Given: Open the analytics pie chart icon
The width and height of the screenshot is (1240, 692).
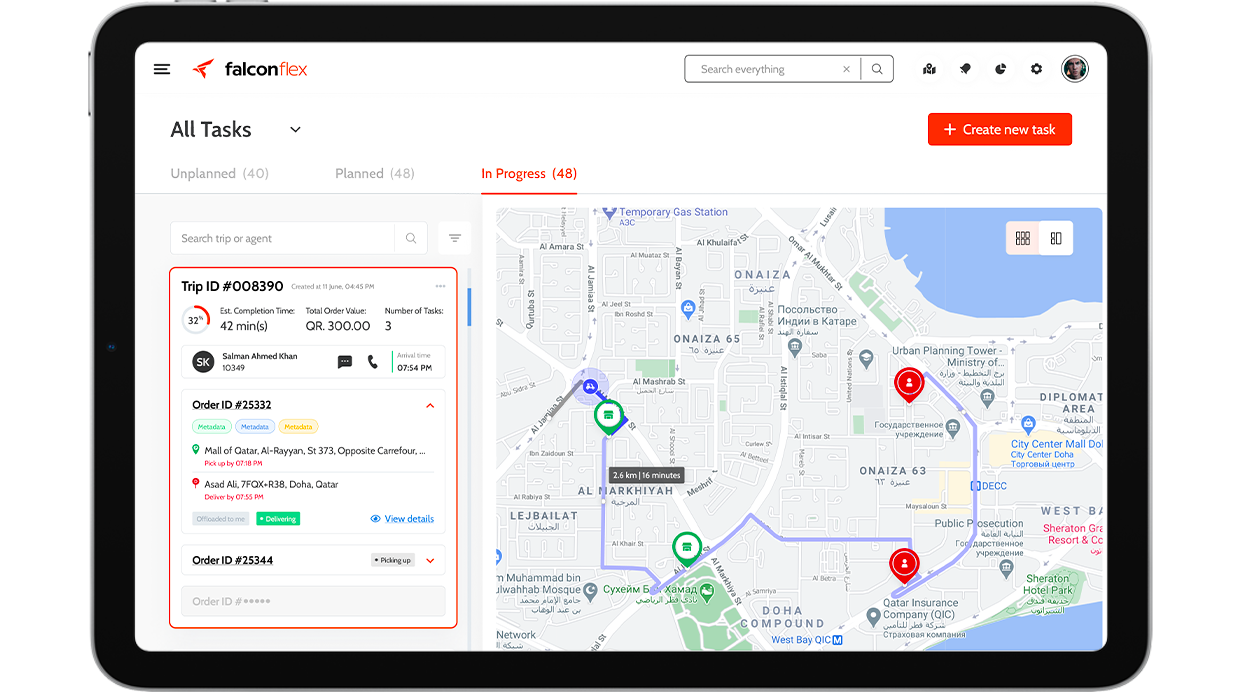Looking at the screenshot, I should (x=1001, y=69).
